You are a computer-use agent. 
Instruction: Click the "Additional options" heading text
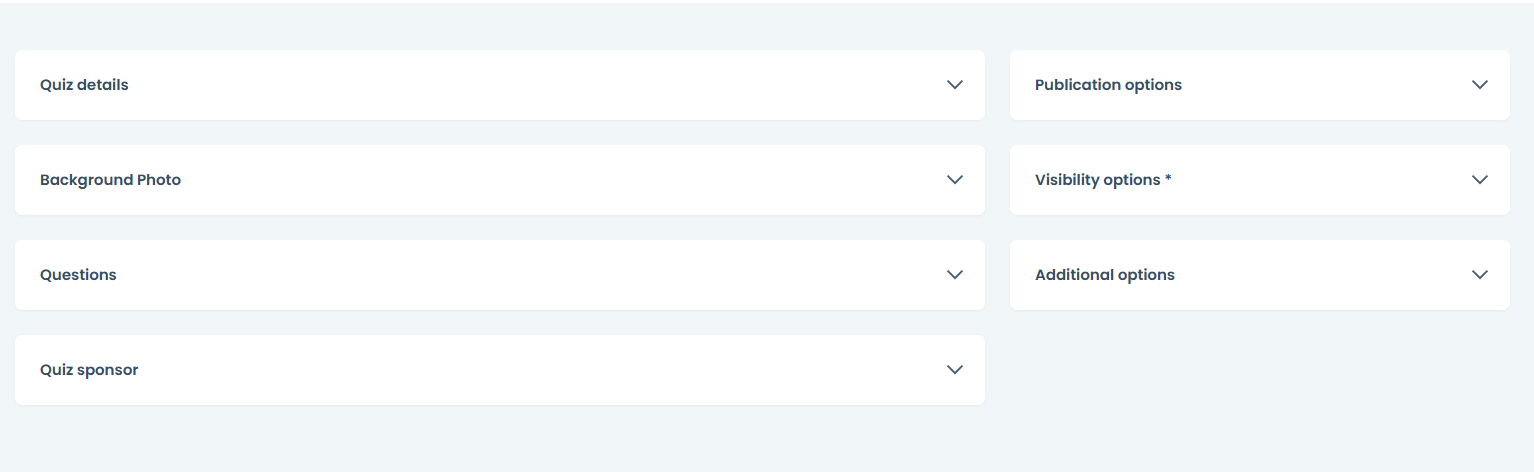[1104, 275]
